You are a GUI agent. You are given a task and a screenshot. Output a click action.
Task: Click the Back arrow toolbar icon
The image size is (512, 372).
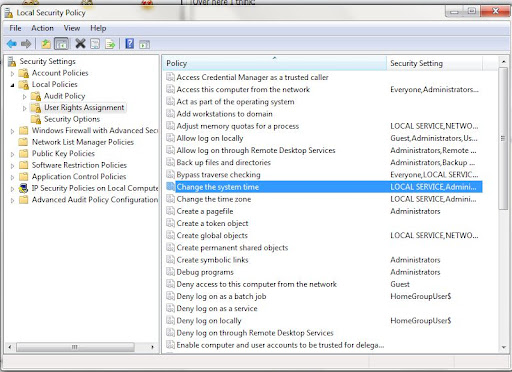(12, 44)
